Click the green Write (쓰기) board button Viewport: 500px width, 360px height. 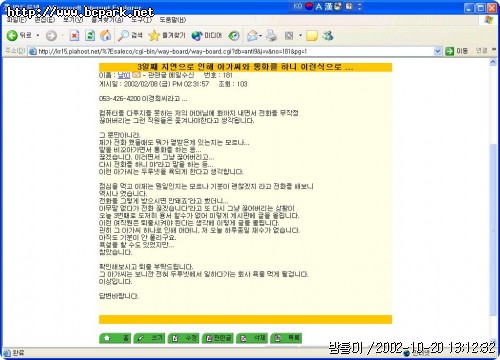point(149,338)
